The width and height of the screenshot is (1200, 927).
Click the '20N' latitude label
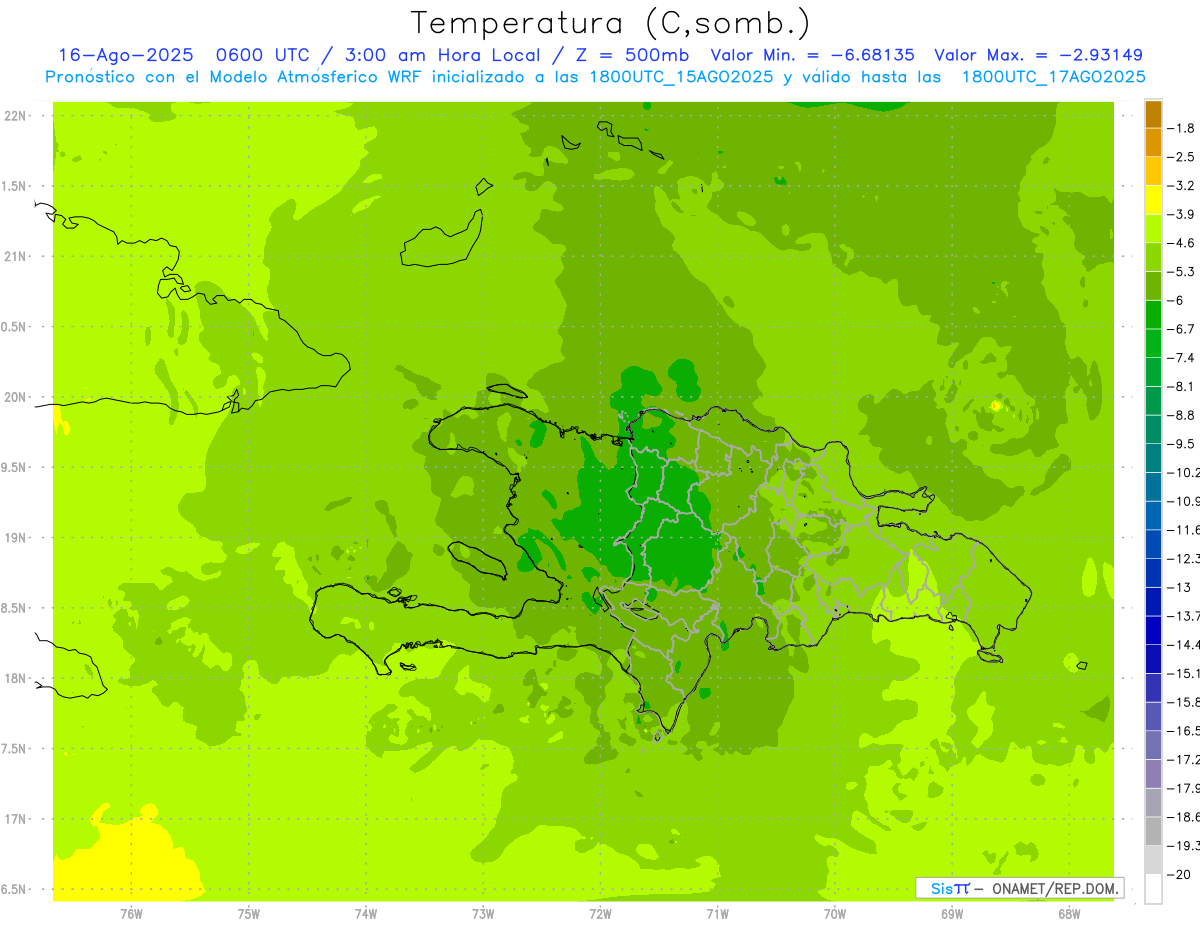click(x=15, y=397)
